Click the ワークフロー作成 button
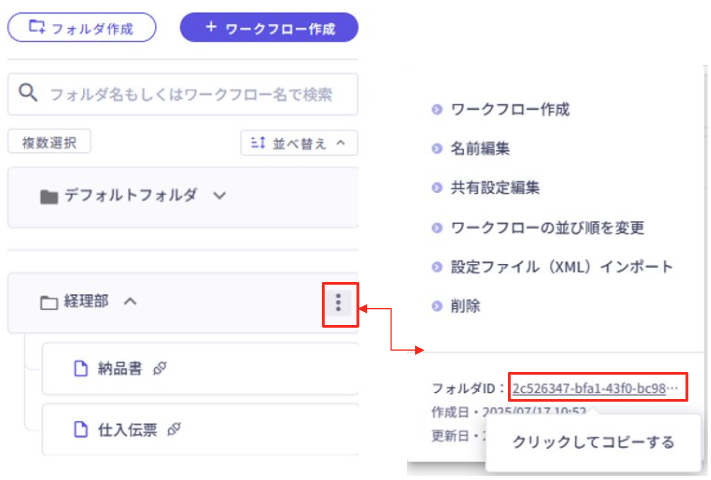The height and width of the screenshot is (480, 711). pyautogui.click(x=269, y=28)
